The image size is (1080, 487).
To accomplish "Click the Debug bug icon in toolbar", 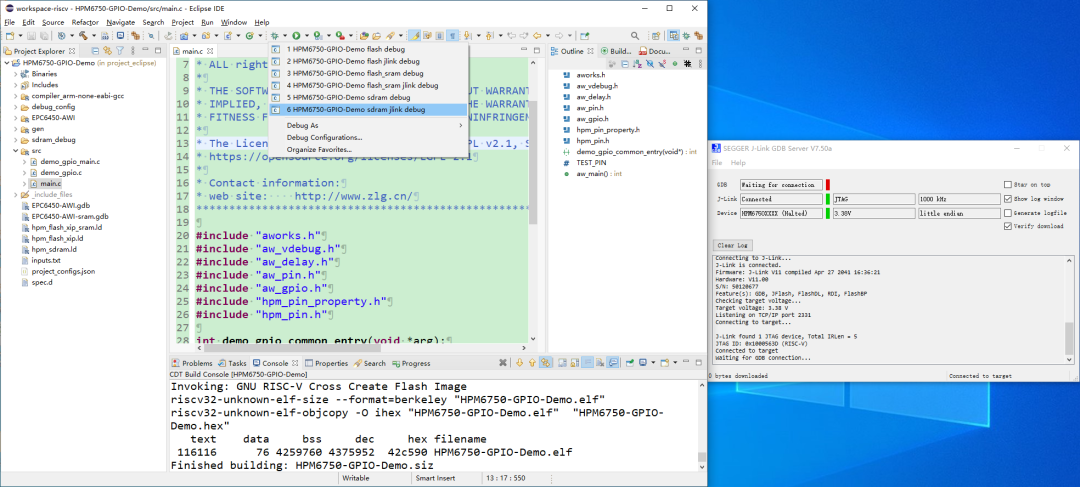I will [x=273, y=36].
